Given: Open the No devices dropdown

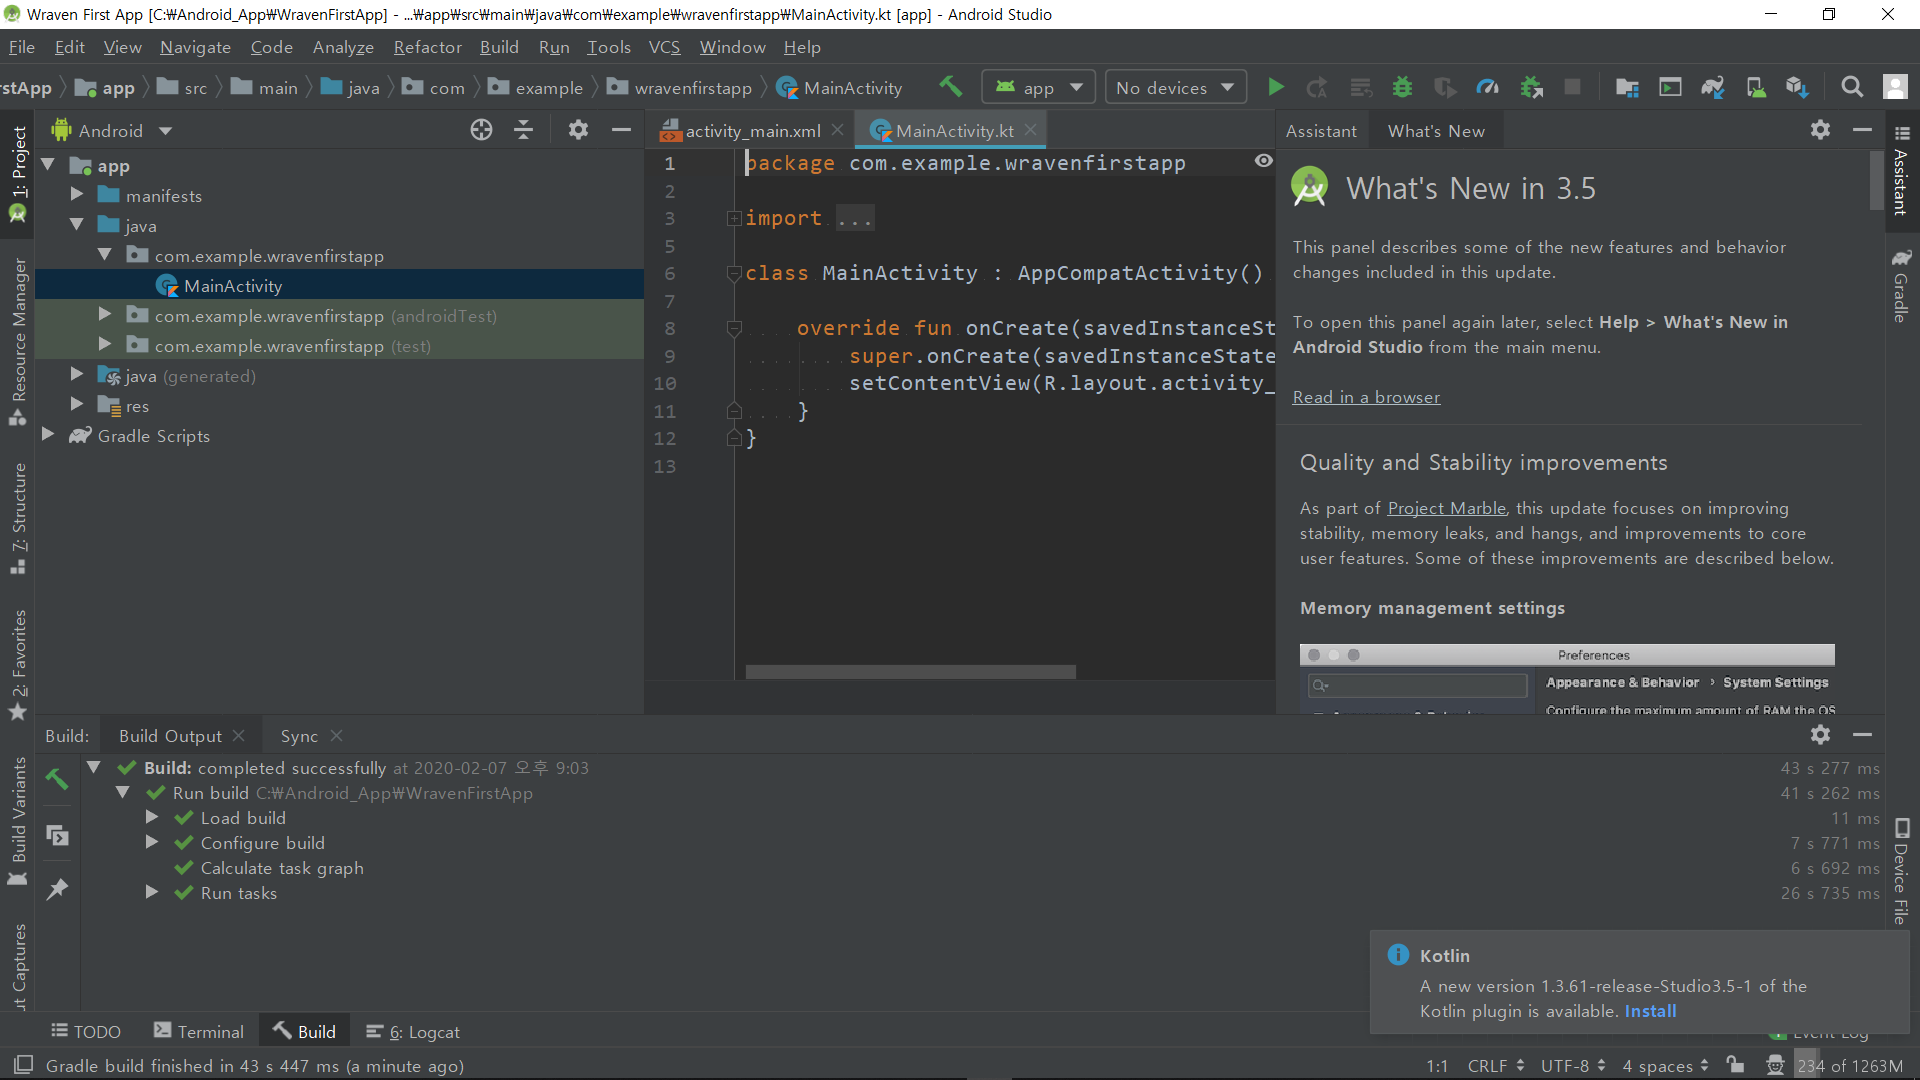Looking at the screenshot, I should (x=1175, y=88).
